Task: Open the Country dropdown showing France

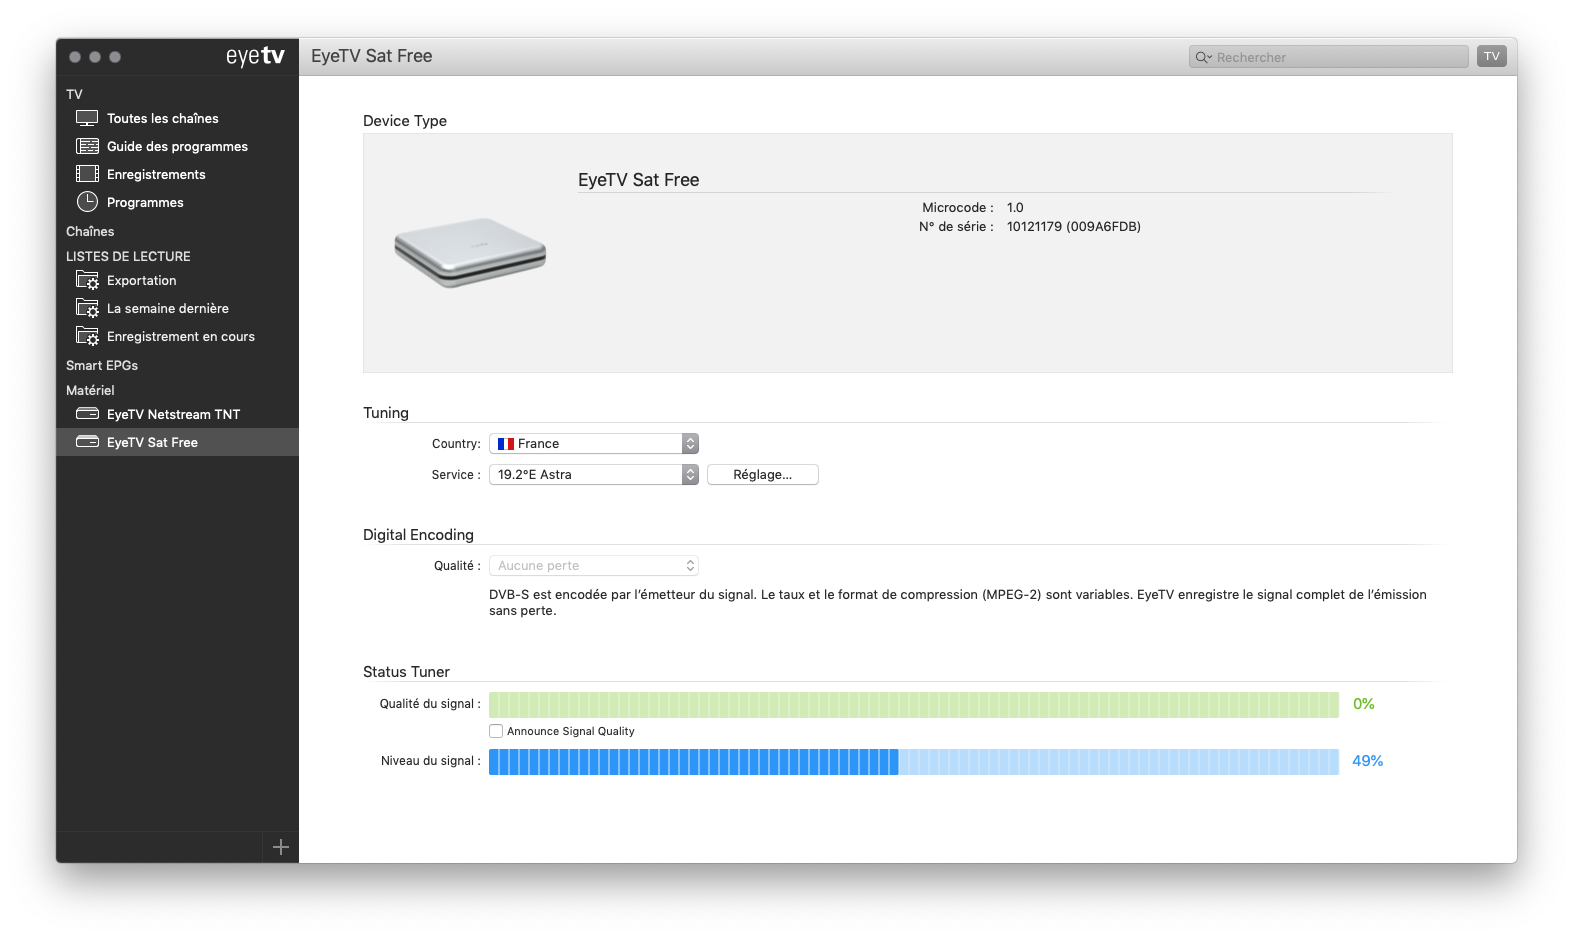Action: pos(594,443)
